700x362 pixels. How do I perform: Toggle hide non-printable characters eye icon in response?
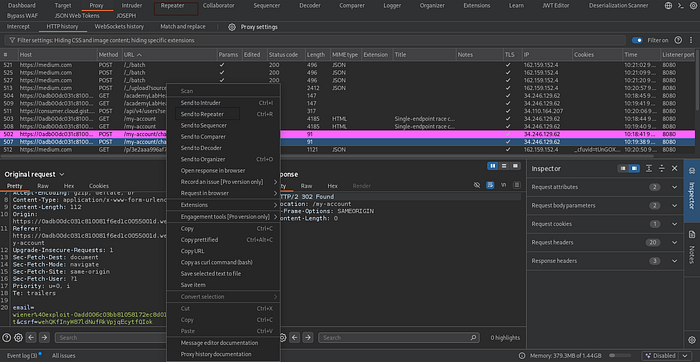point(477,185)
